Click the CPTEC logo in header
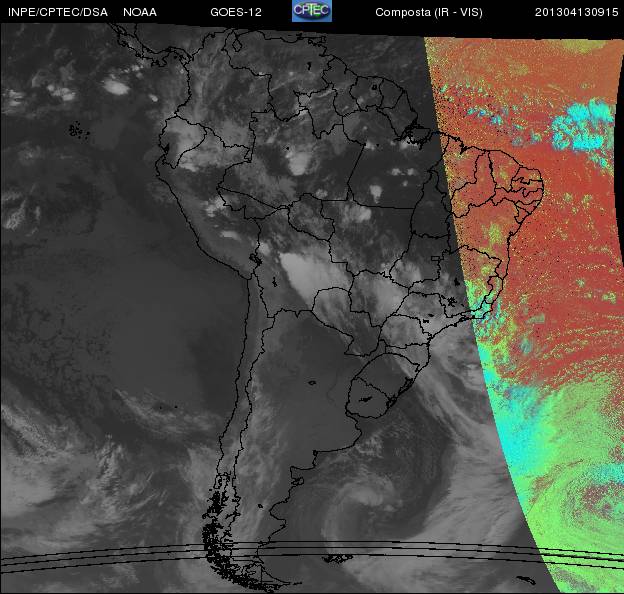The image size is (624, 594). pyautogui.click(x=312, y=11)
